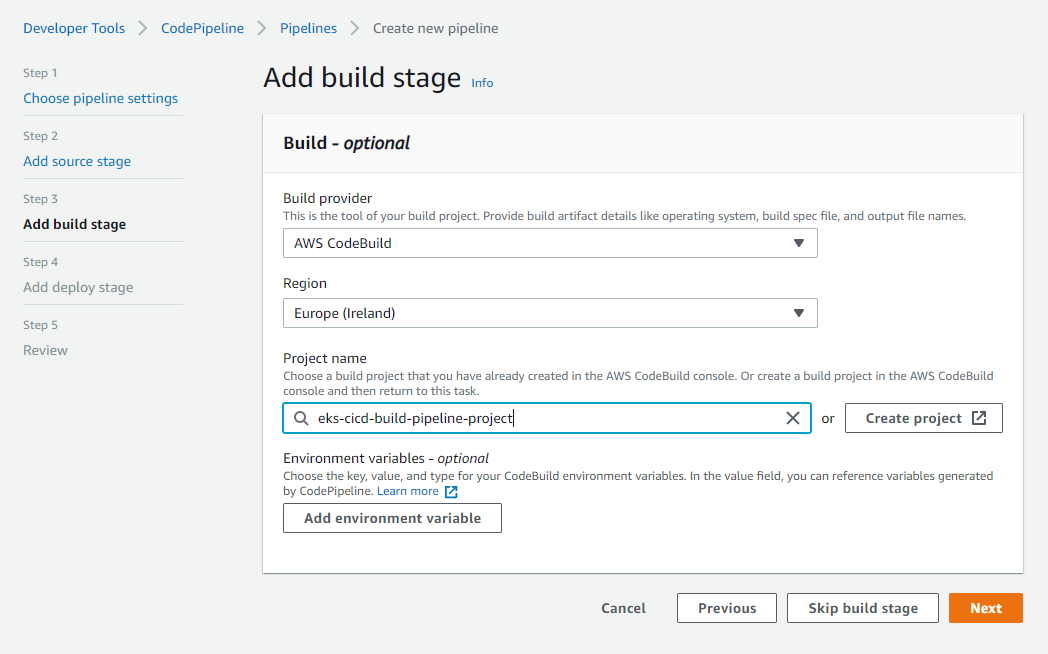
Task: Open the Region dropdown showing Europe (Ireland)
Action: 550,313
